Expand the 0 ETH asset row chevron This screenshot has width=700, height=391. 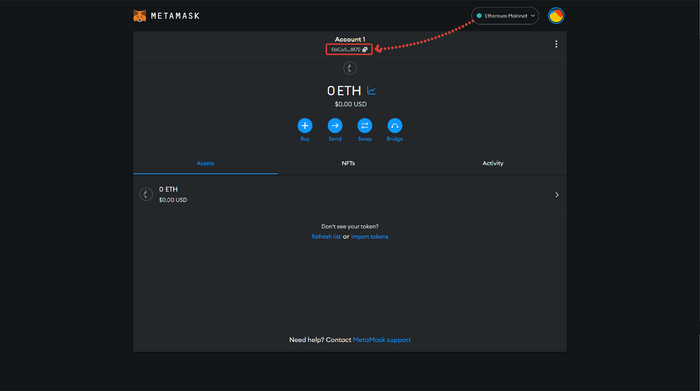pos(557,195)
